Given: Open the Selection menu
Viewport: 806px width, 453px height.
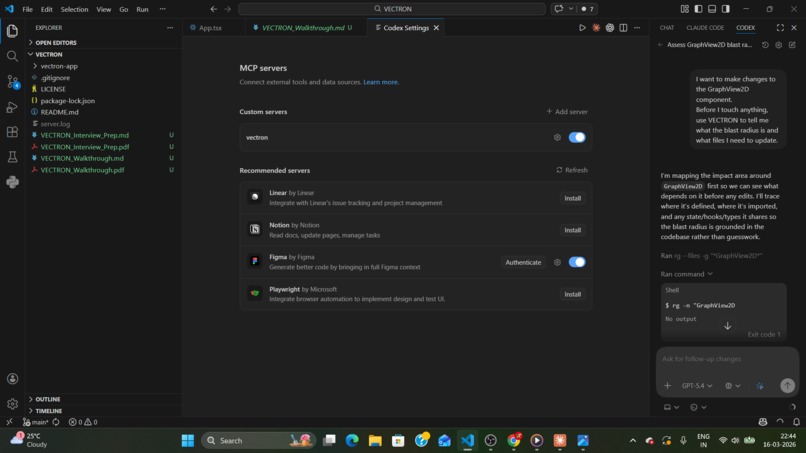Looking at the screenshot, I should [74, 9].
